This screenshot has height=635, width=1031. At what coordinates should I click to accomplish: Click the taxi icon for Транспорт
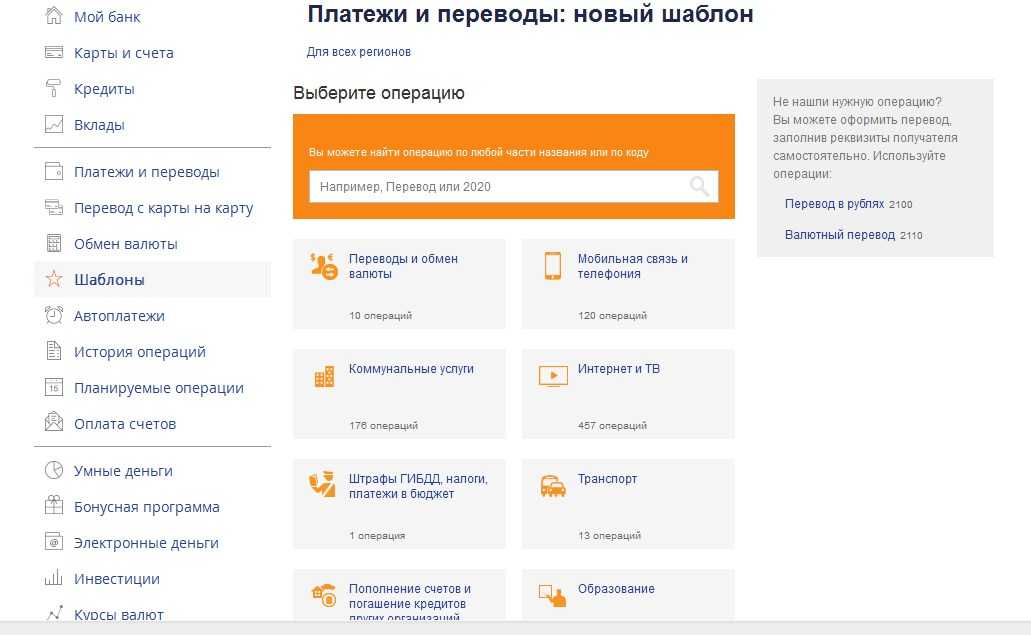(553, 486)
